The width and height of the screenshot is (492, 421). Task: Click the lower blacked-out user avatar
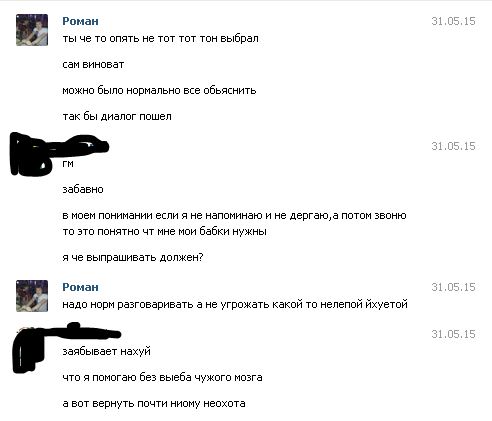(x=29, y=348)
